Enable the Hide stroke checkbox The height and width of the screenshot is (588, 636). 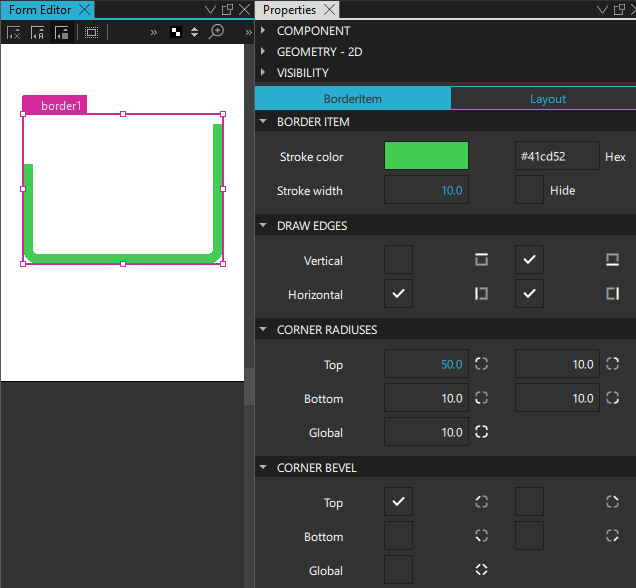point(529,190)
